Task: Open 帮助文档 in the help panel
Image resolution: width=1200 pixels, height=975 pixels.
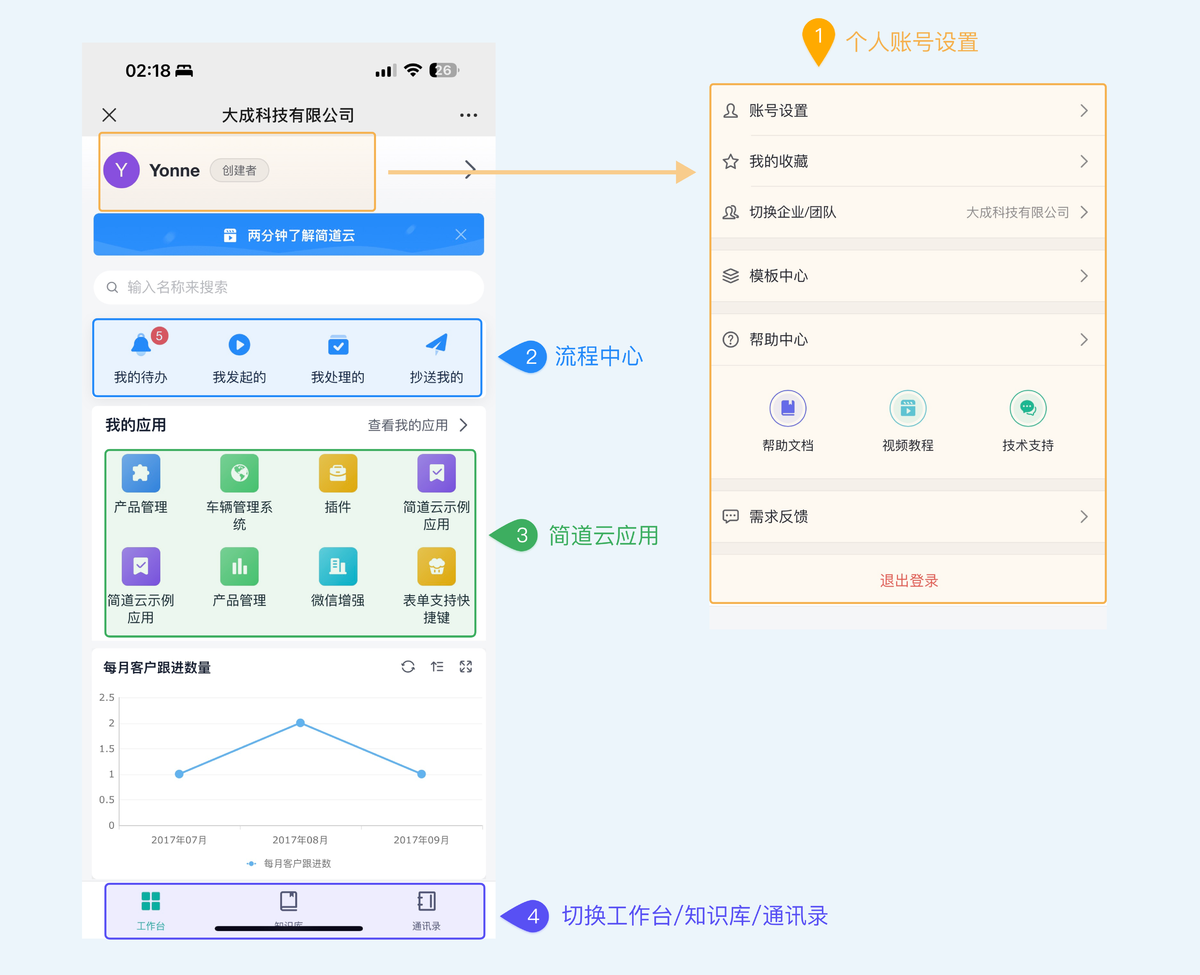Action: pos(788,407)
